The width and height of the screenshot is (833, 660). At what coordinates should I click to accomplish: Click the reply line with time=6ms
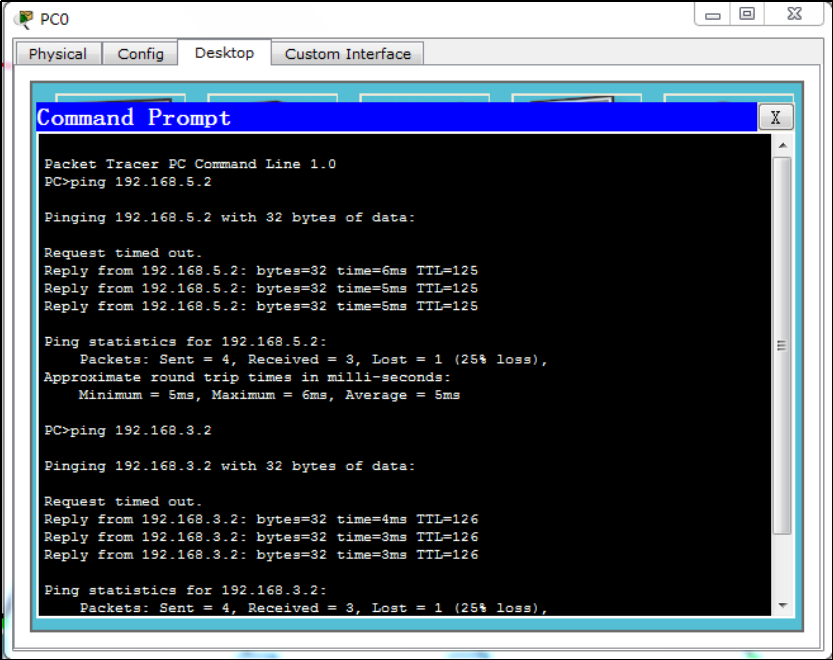261,270
